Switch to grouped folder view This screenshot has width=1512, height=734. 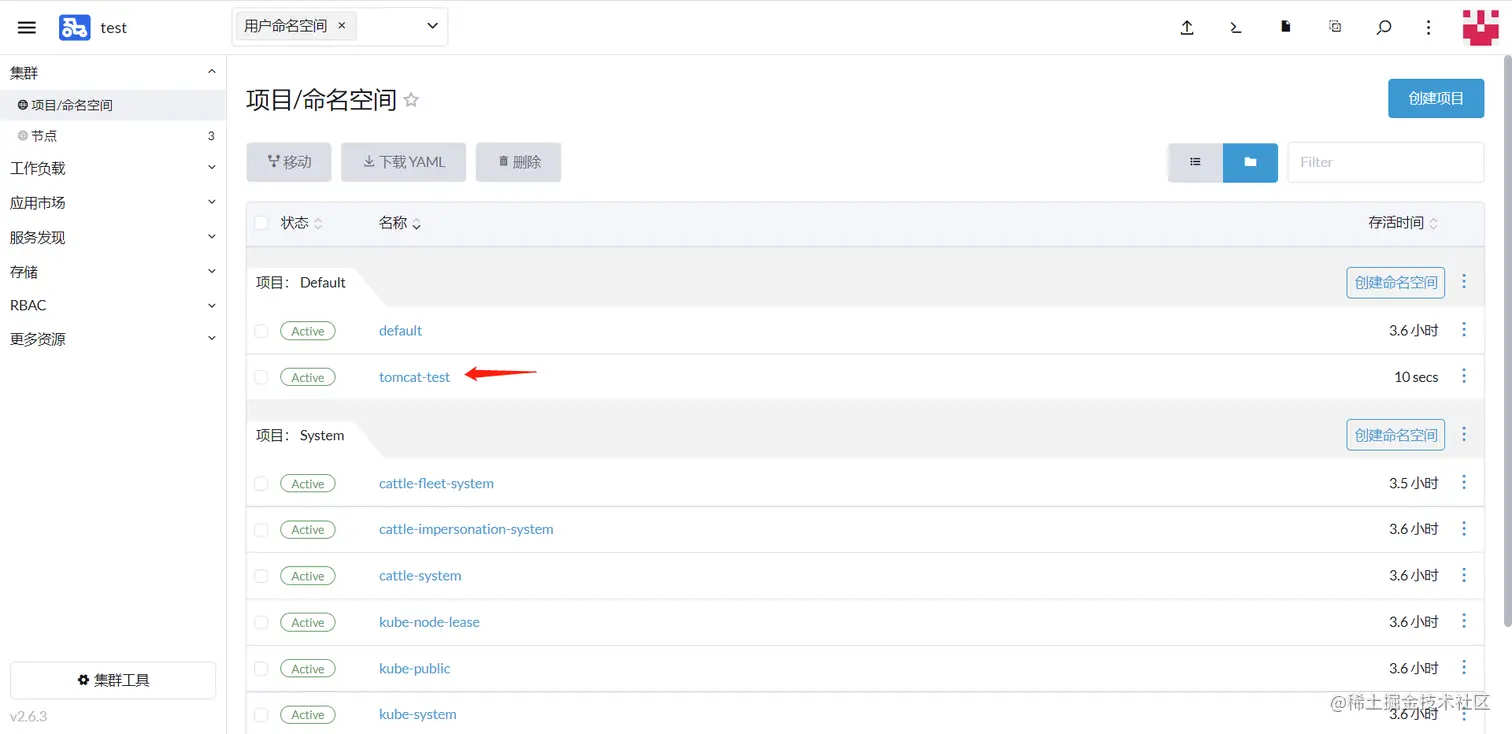[1250, 162]
